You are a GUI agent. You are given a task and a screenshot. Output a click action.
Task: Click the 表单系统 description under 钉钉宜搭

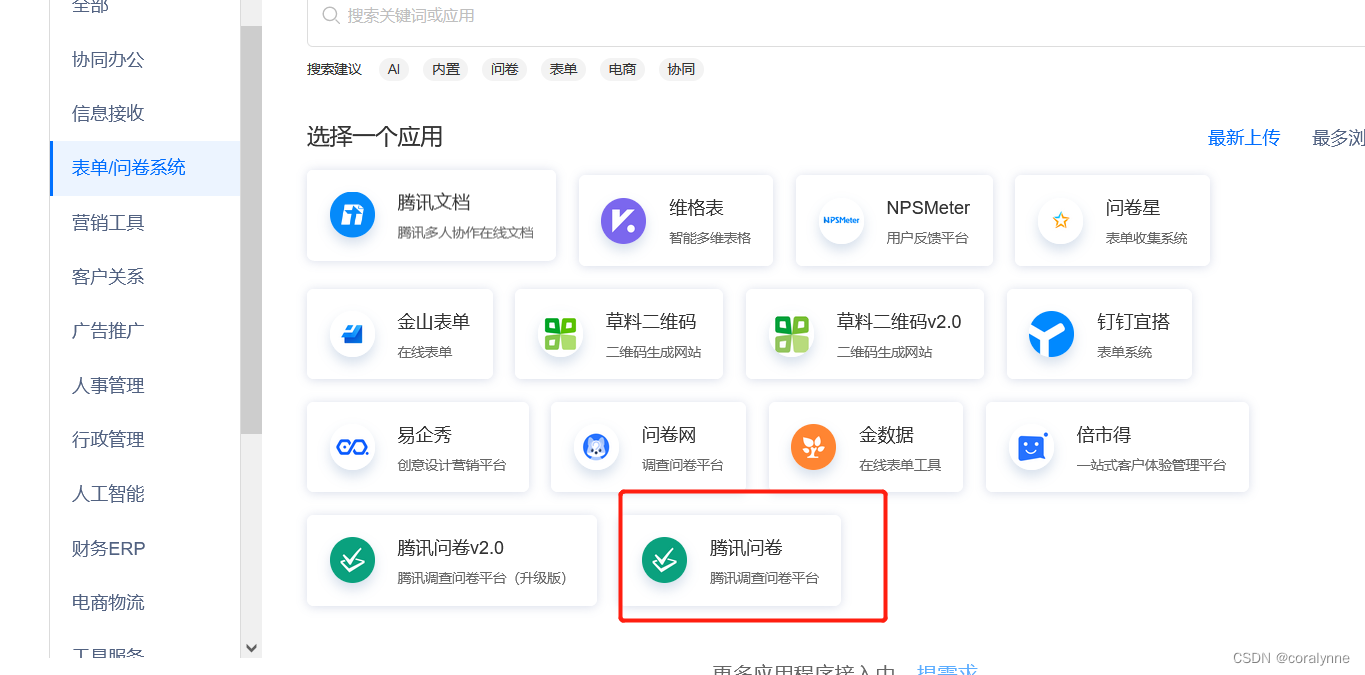[x=1125, y=352]
